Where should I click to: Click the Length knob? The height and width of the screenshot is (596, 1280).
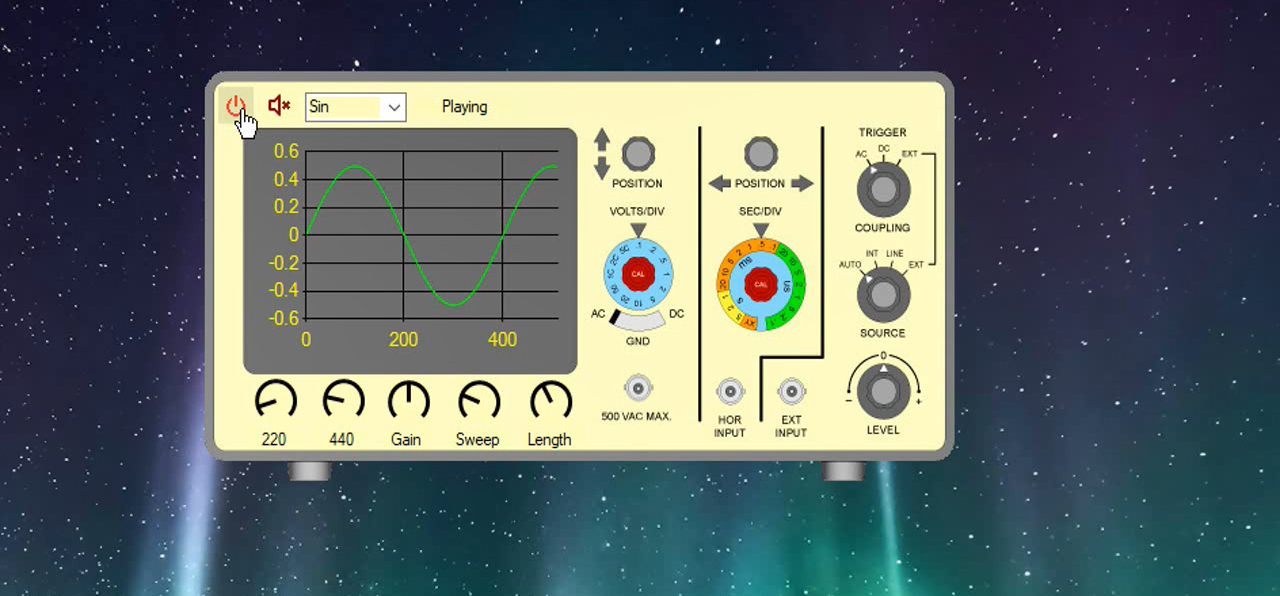(549, 400)
